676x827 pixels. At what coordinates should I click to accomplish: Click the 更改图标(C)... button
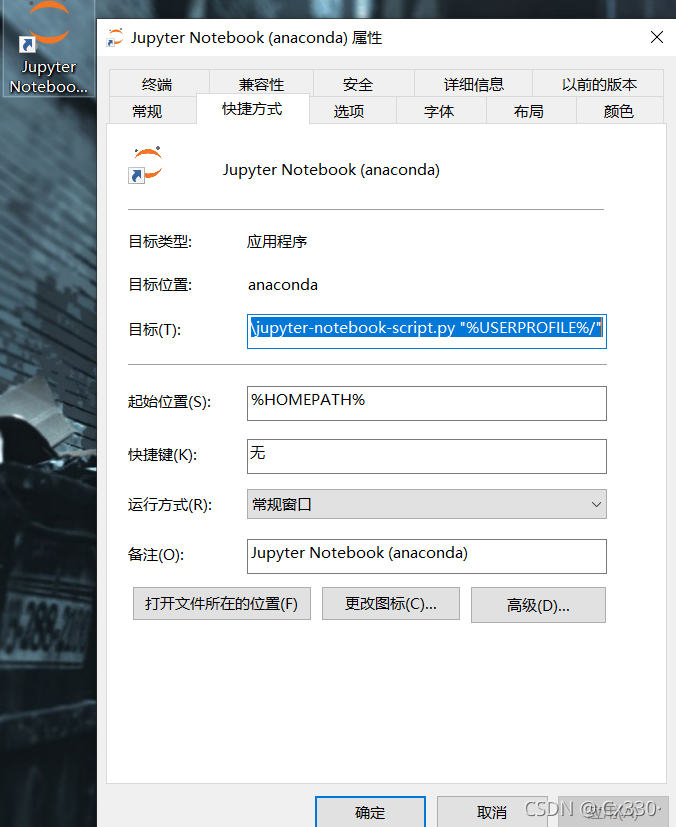coord(391,603)
